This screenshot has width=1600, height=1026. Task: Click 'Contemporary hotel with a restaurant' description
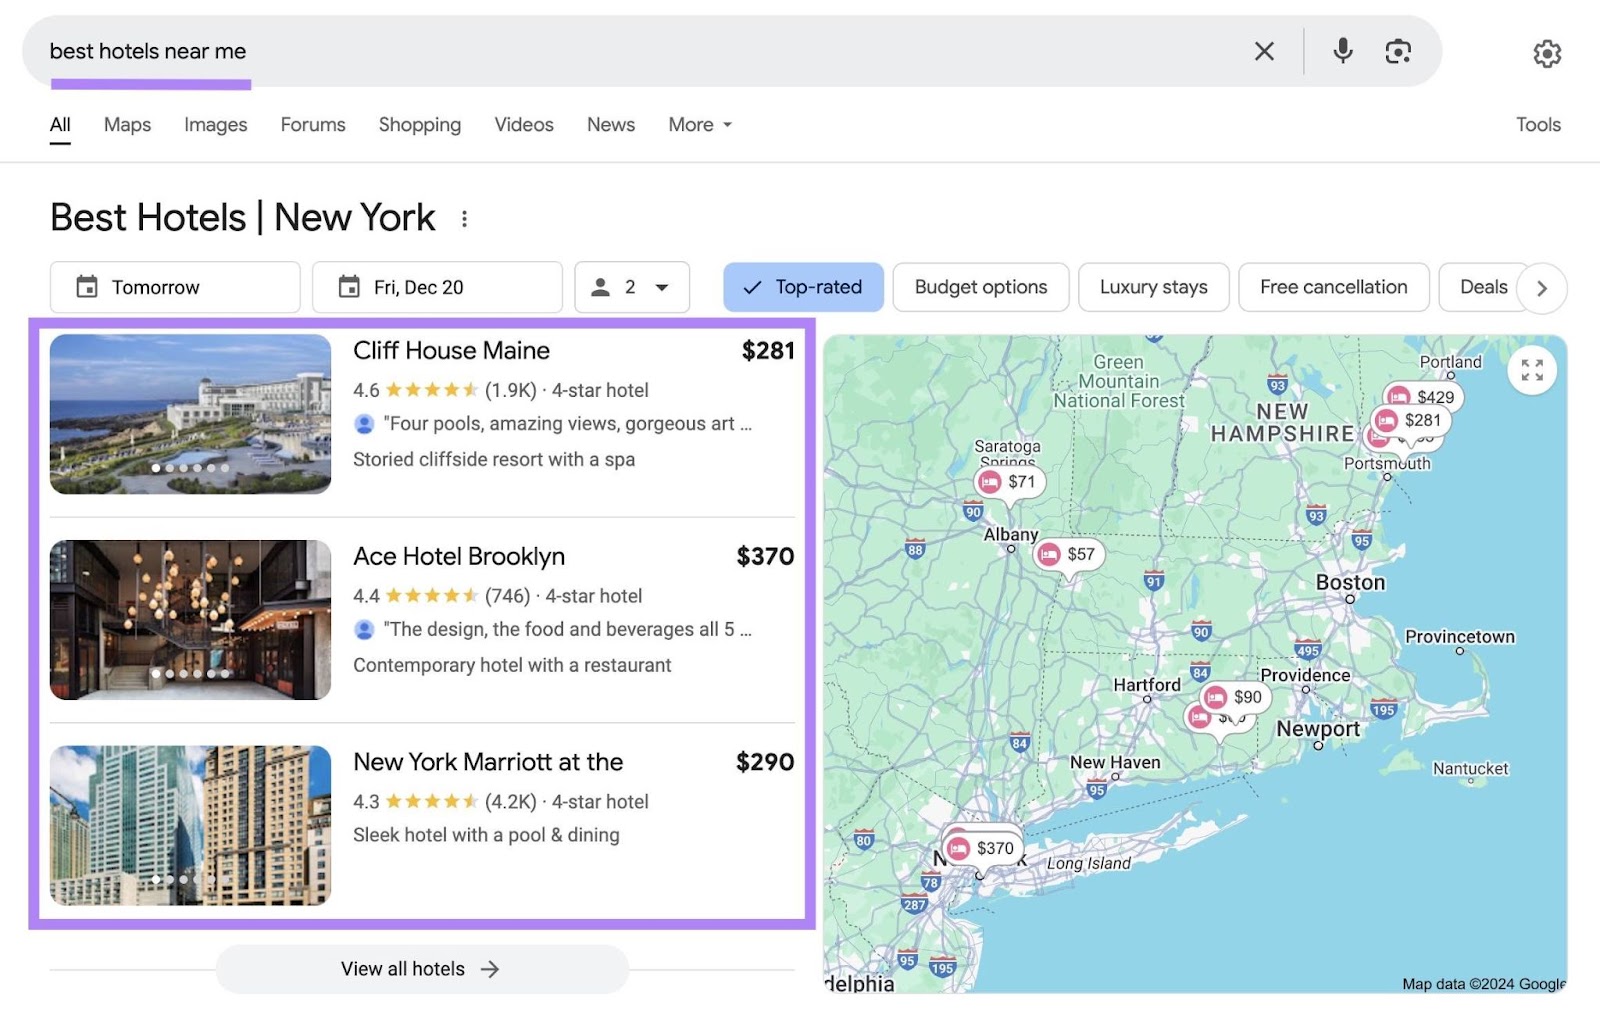(512, 666)
